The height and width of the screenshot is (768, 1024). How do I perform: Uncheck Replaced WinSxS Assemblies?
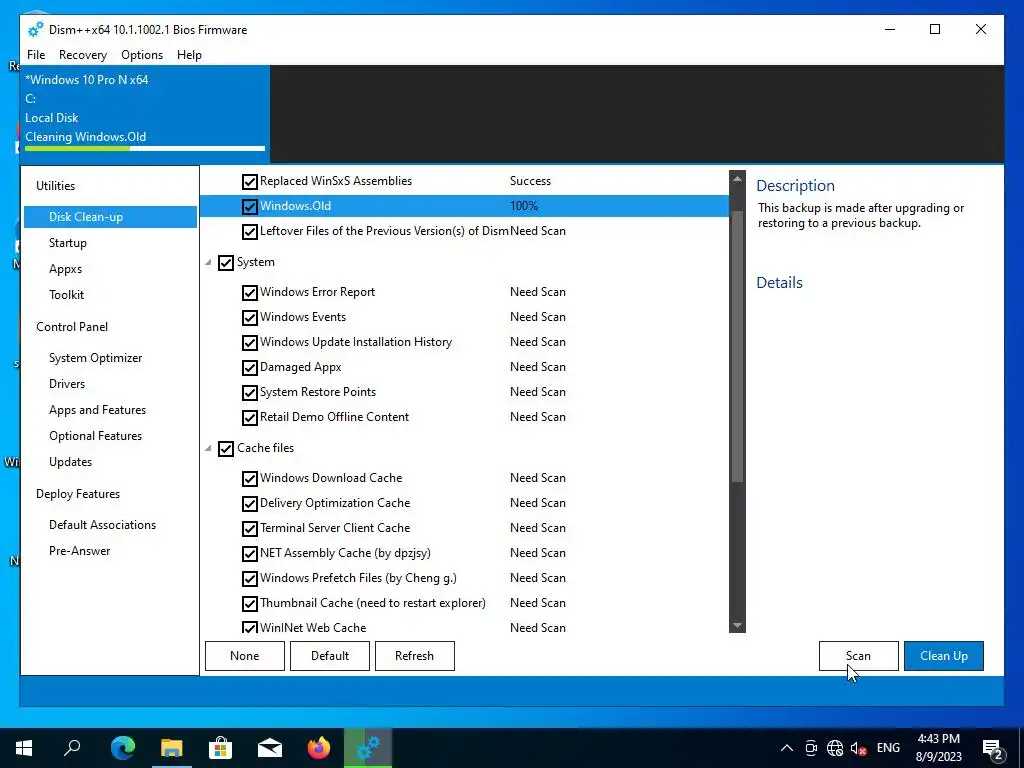pos(249,182)
